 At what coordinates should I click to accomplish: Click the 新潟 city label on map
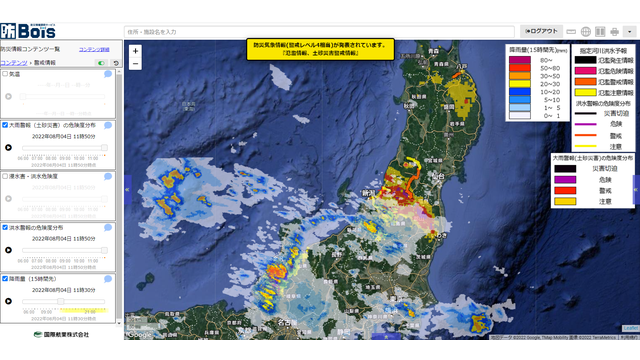pyautogui.click(x=368, y=192)
